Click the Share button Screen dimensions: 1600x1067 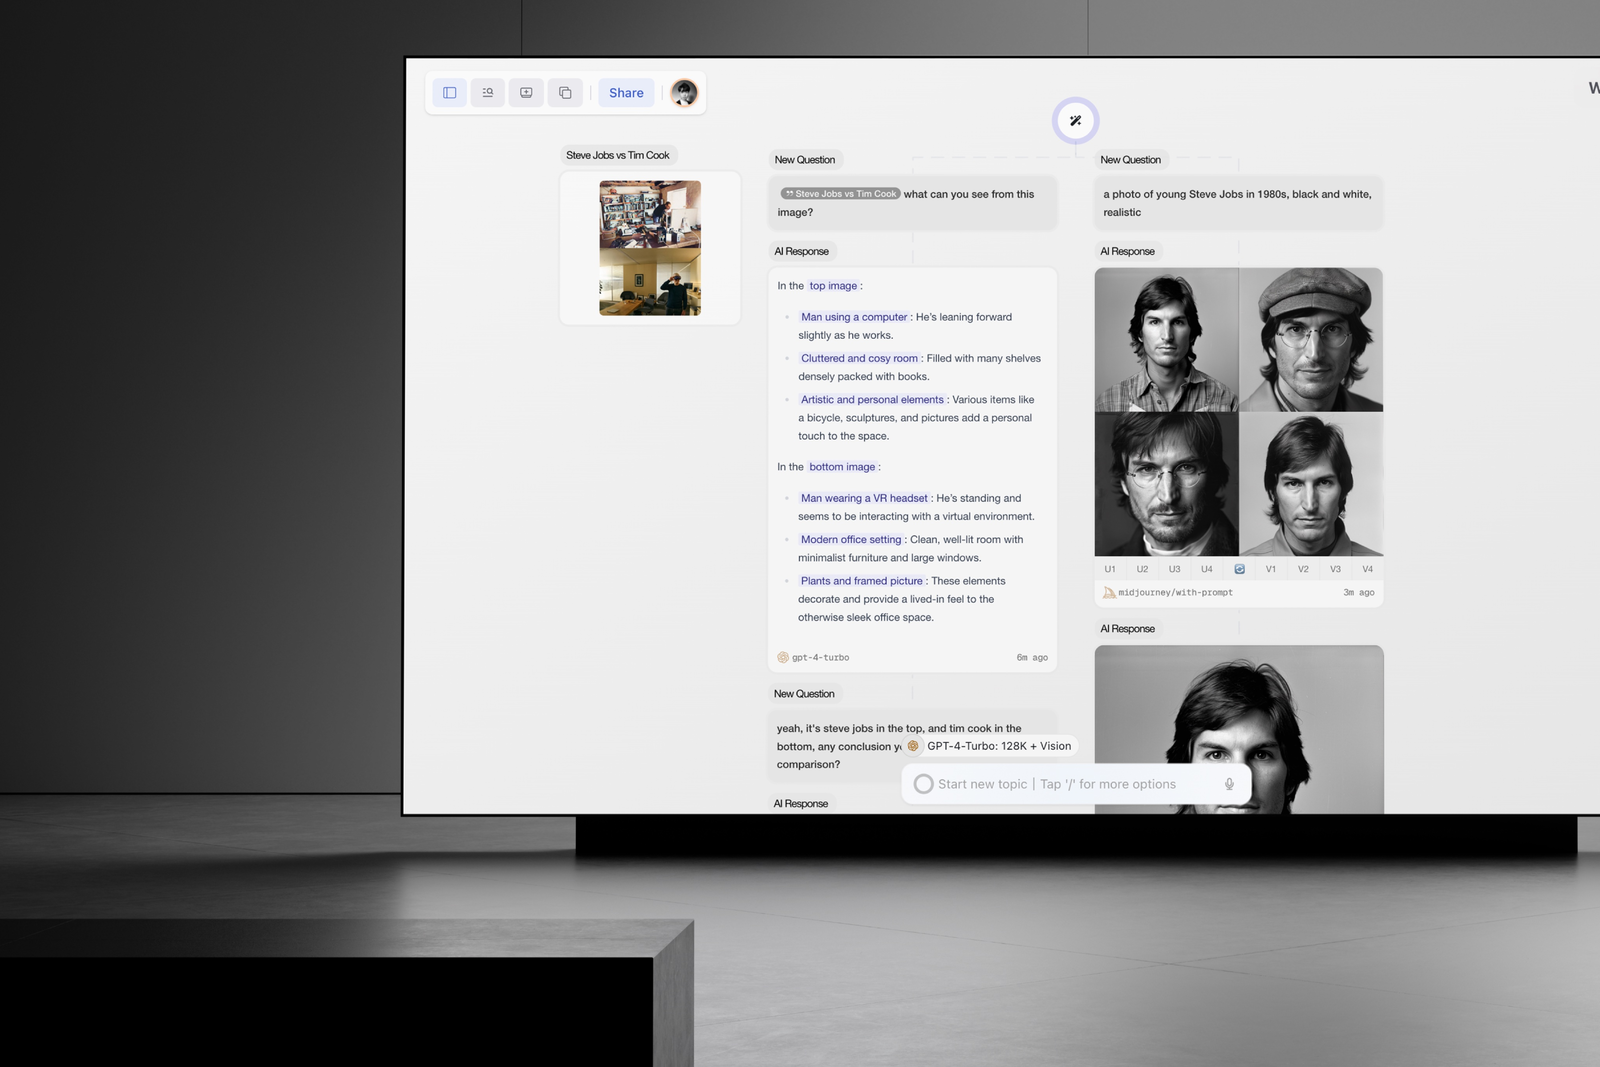[627, 93]
